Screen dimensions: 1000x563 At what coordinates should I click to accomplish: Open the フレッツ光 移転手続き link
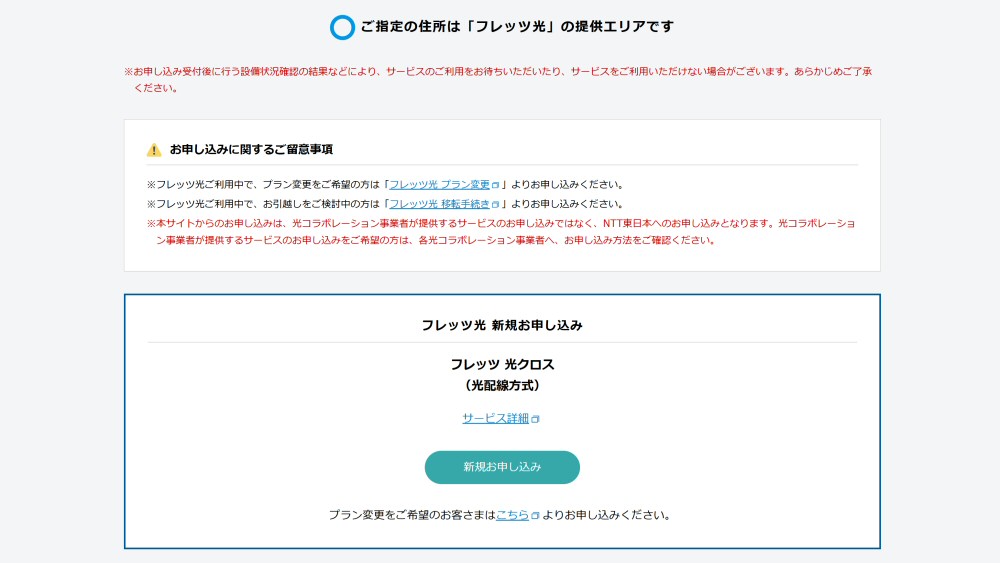coord(439,204)
